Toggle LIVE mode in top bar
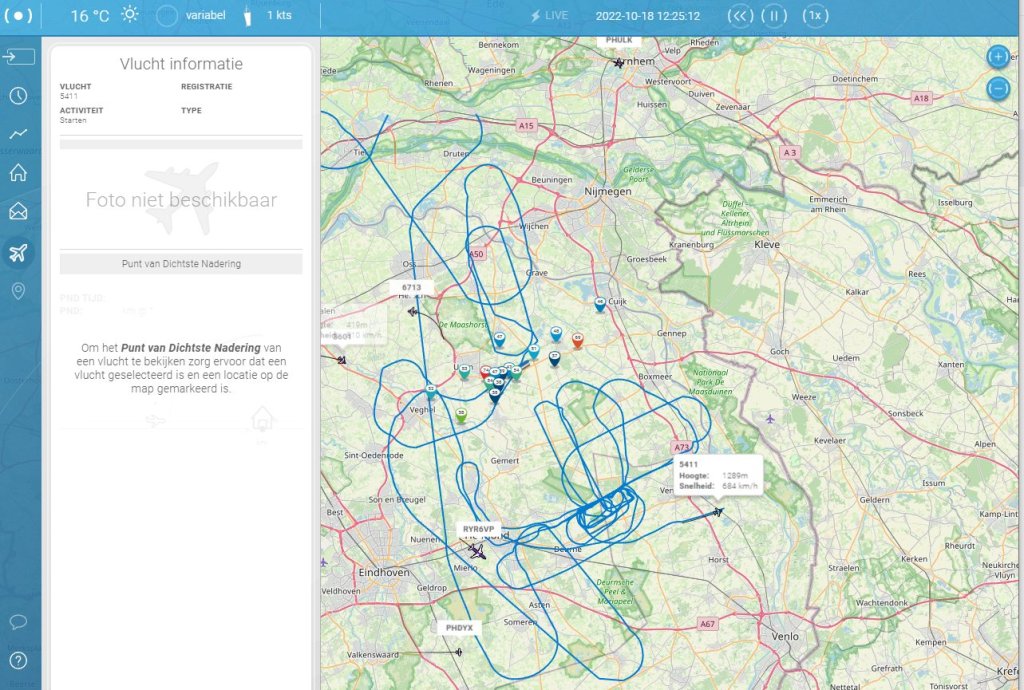Screen dimensions: 1024x690 (549, 16)
